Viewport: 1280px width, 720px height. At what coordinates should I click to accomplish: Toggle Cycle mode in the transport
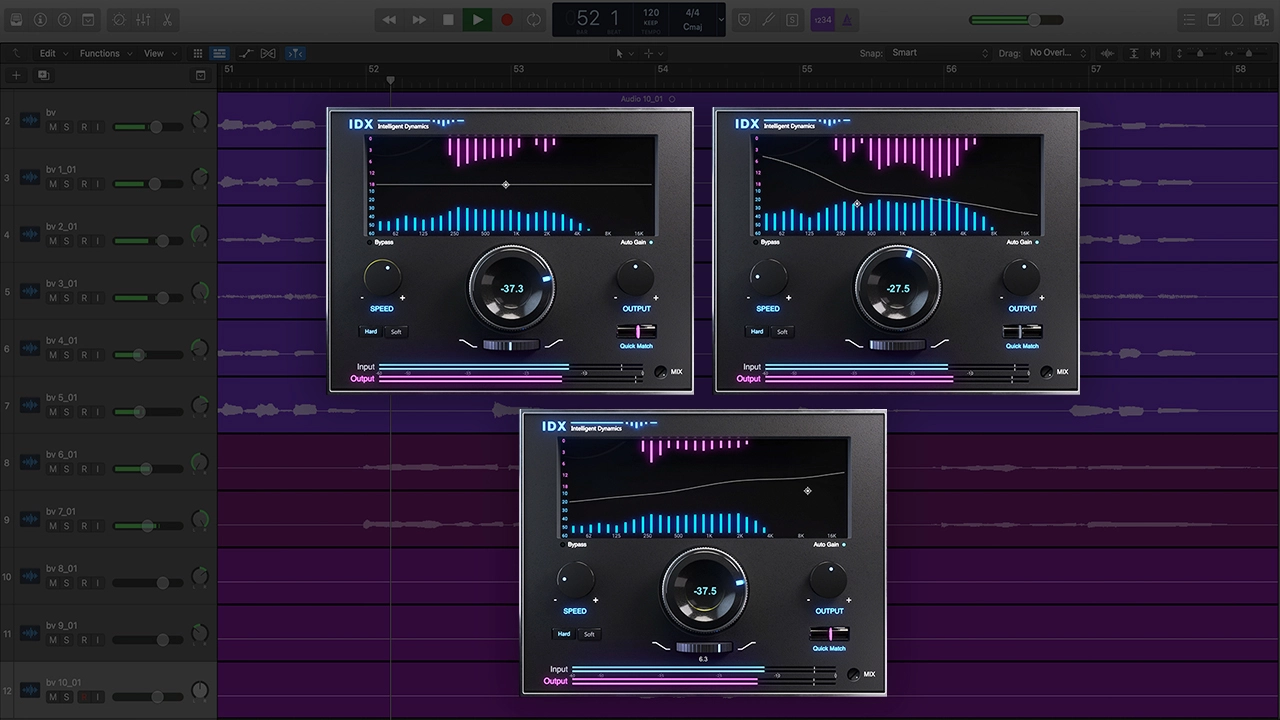535,19
